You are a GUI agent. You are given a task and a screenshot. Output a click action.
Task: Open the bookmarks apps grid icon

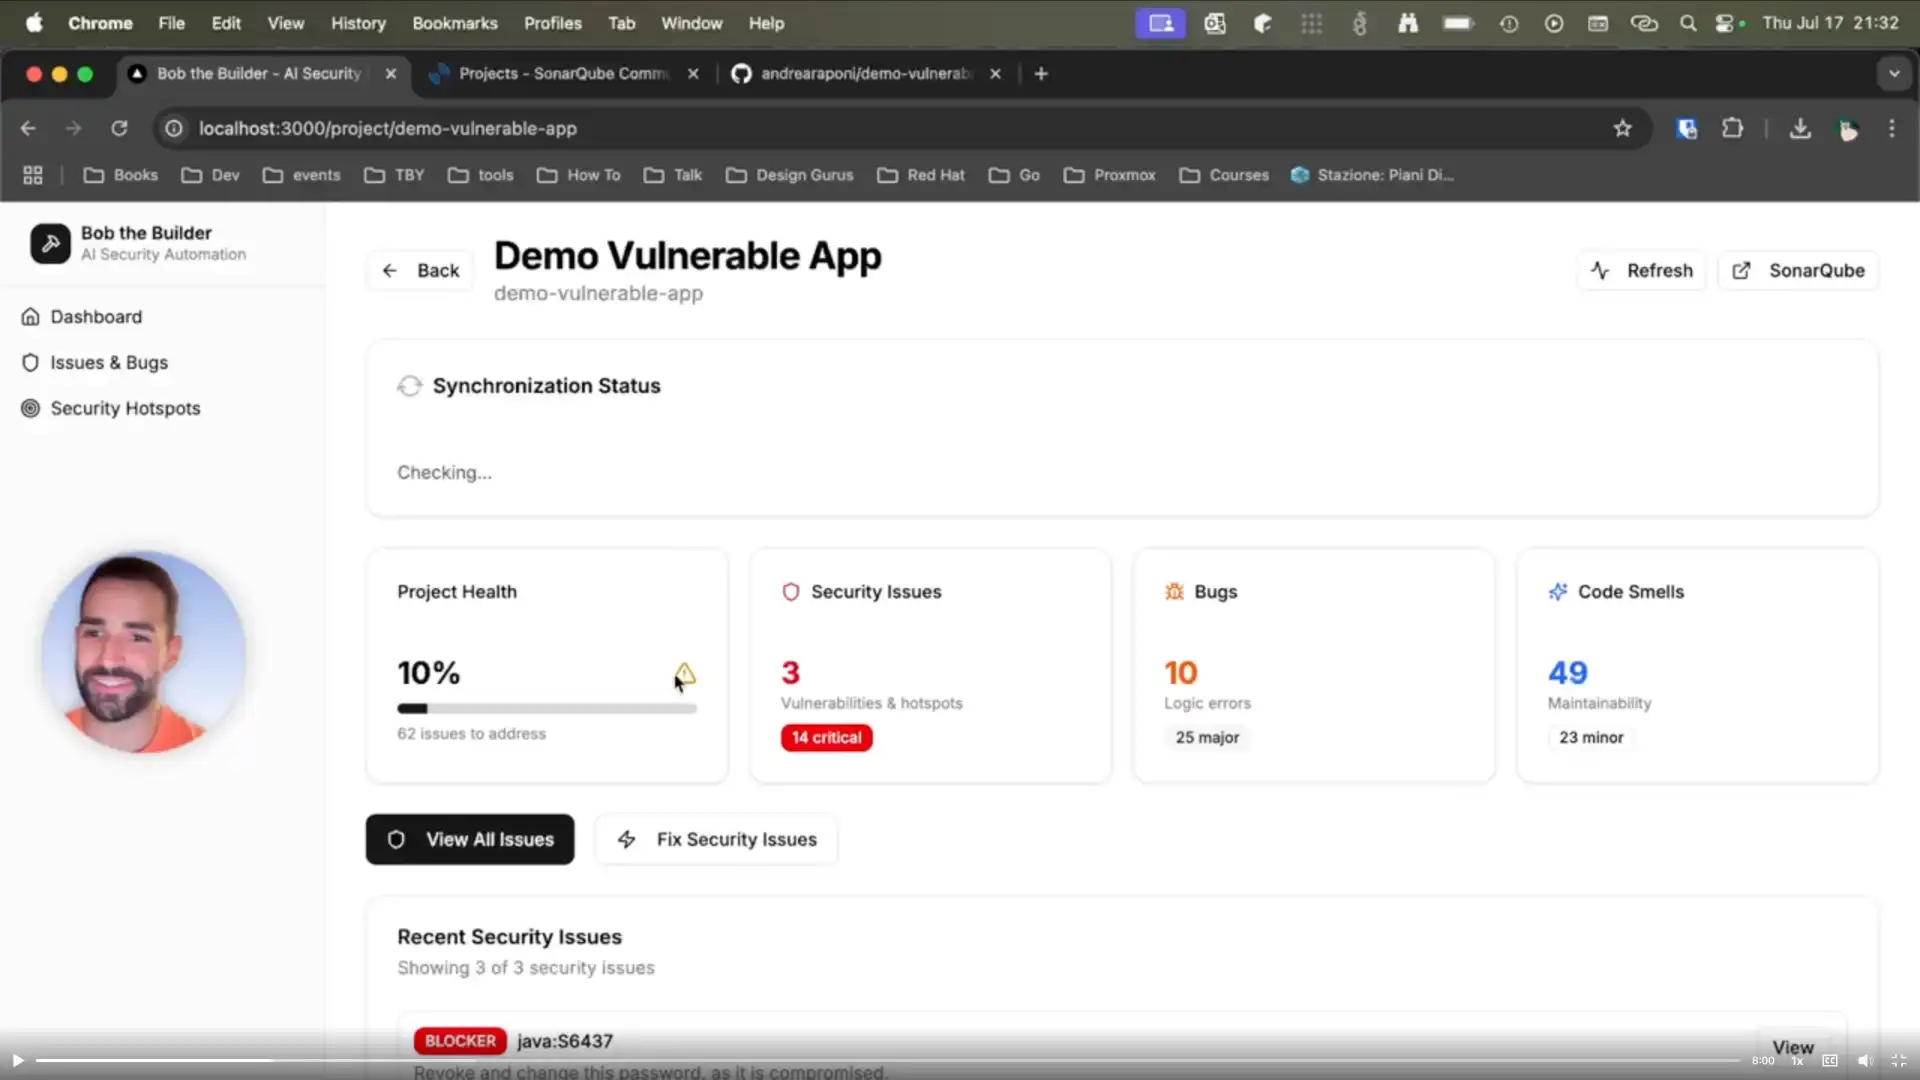[33, 175]
